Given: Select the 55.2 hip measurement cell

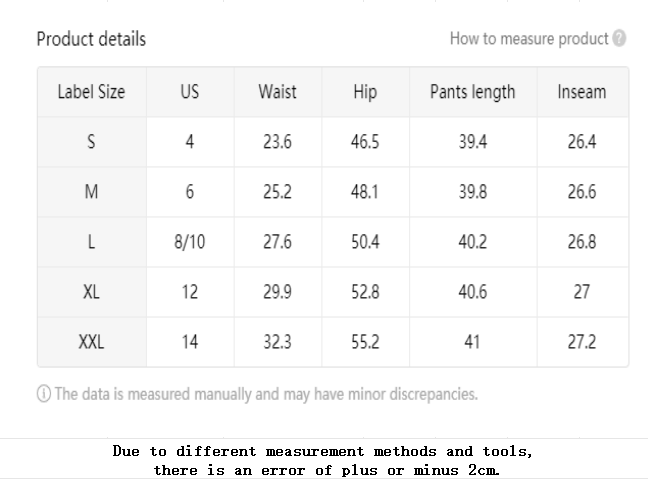Looking at the screenshot, I should point(365,342).
